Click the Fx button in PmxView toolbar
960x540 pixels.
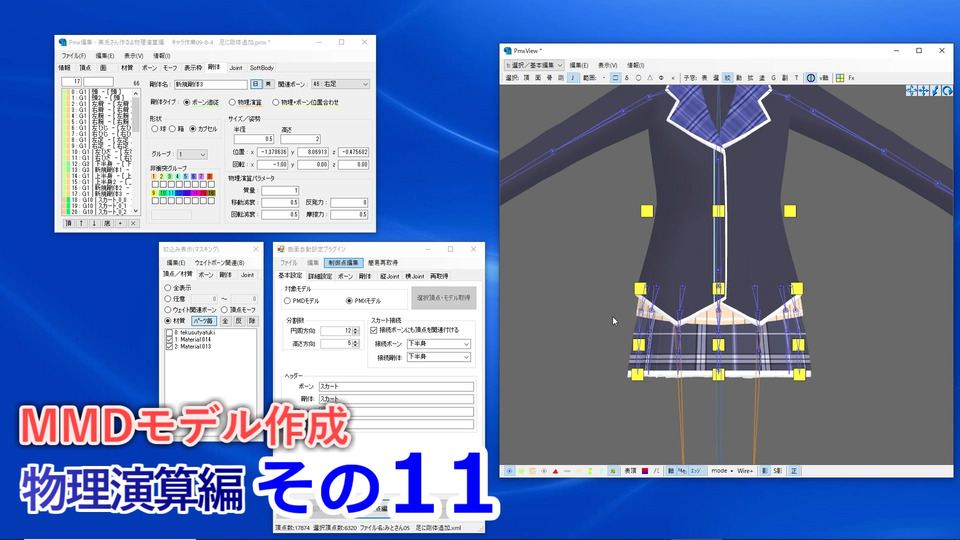coord(852,78)
